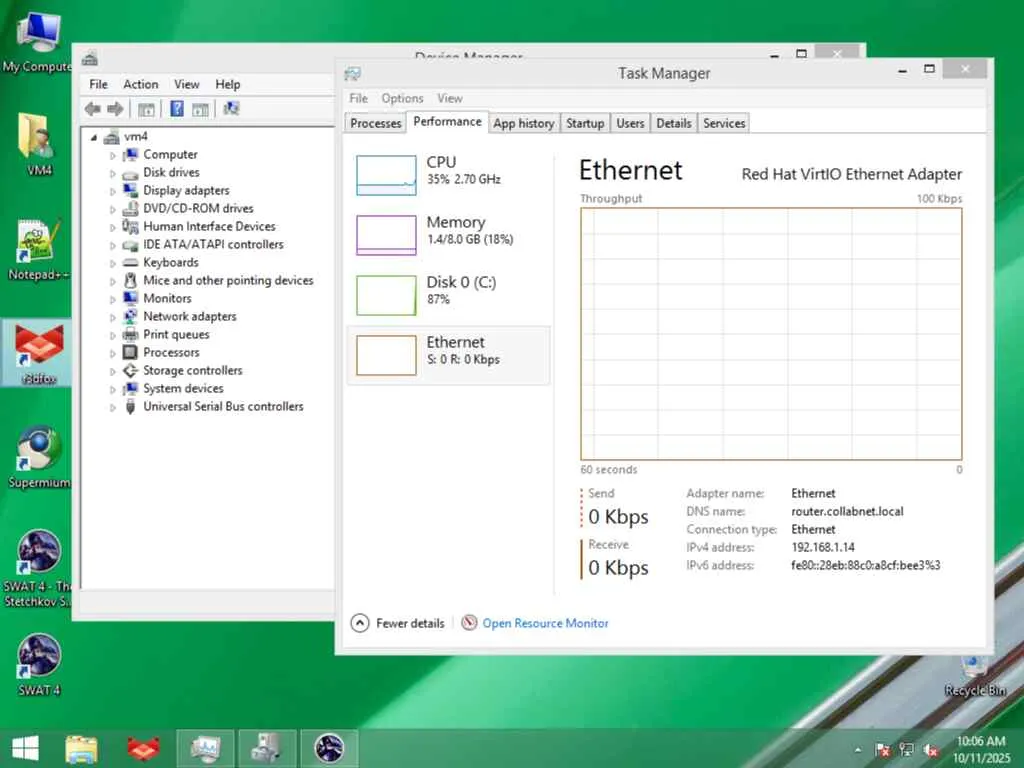Click the Back arrow in Device Manager toolbar

pos(93,109)
